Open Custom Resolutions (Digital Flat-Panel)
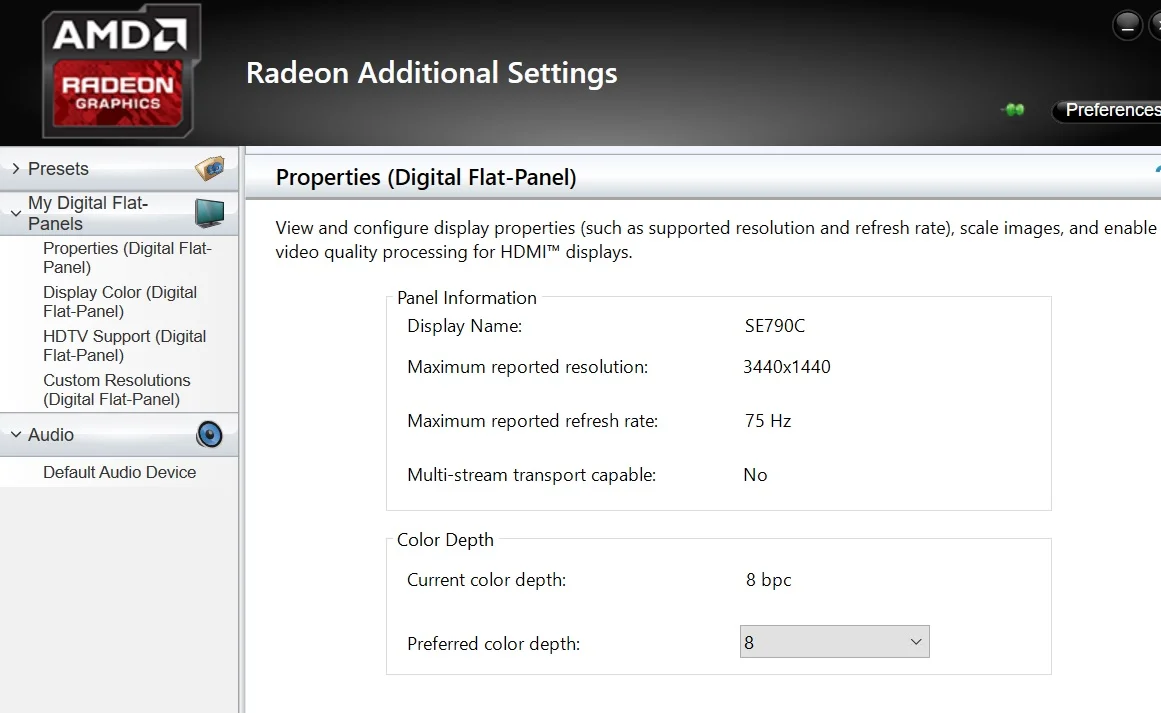 click(x=117, y=389)
